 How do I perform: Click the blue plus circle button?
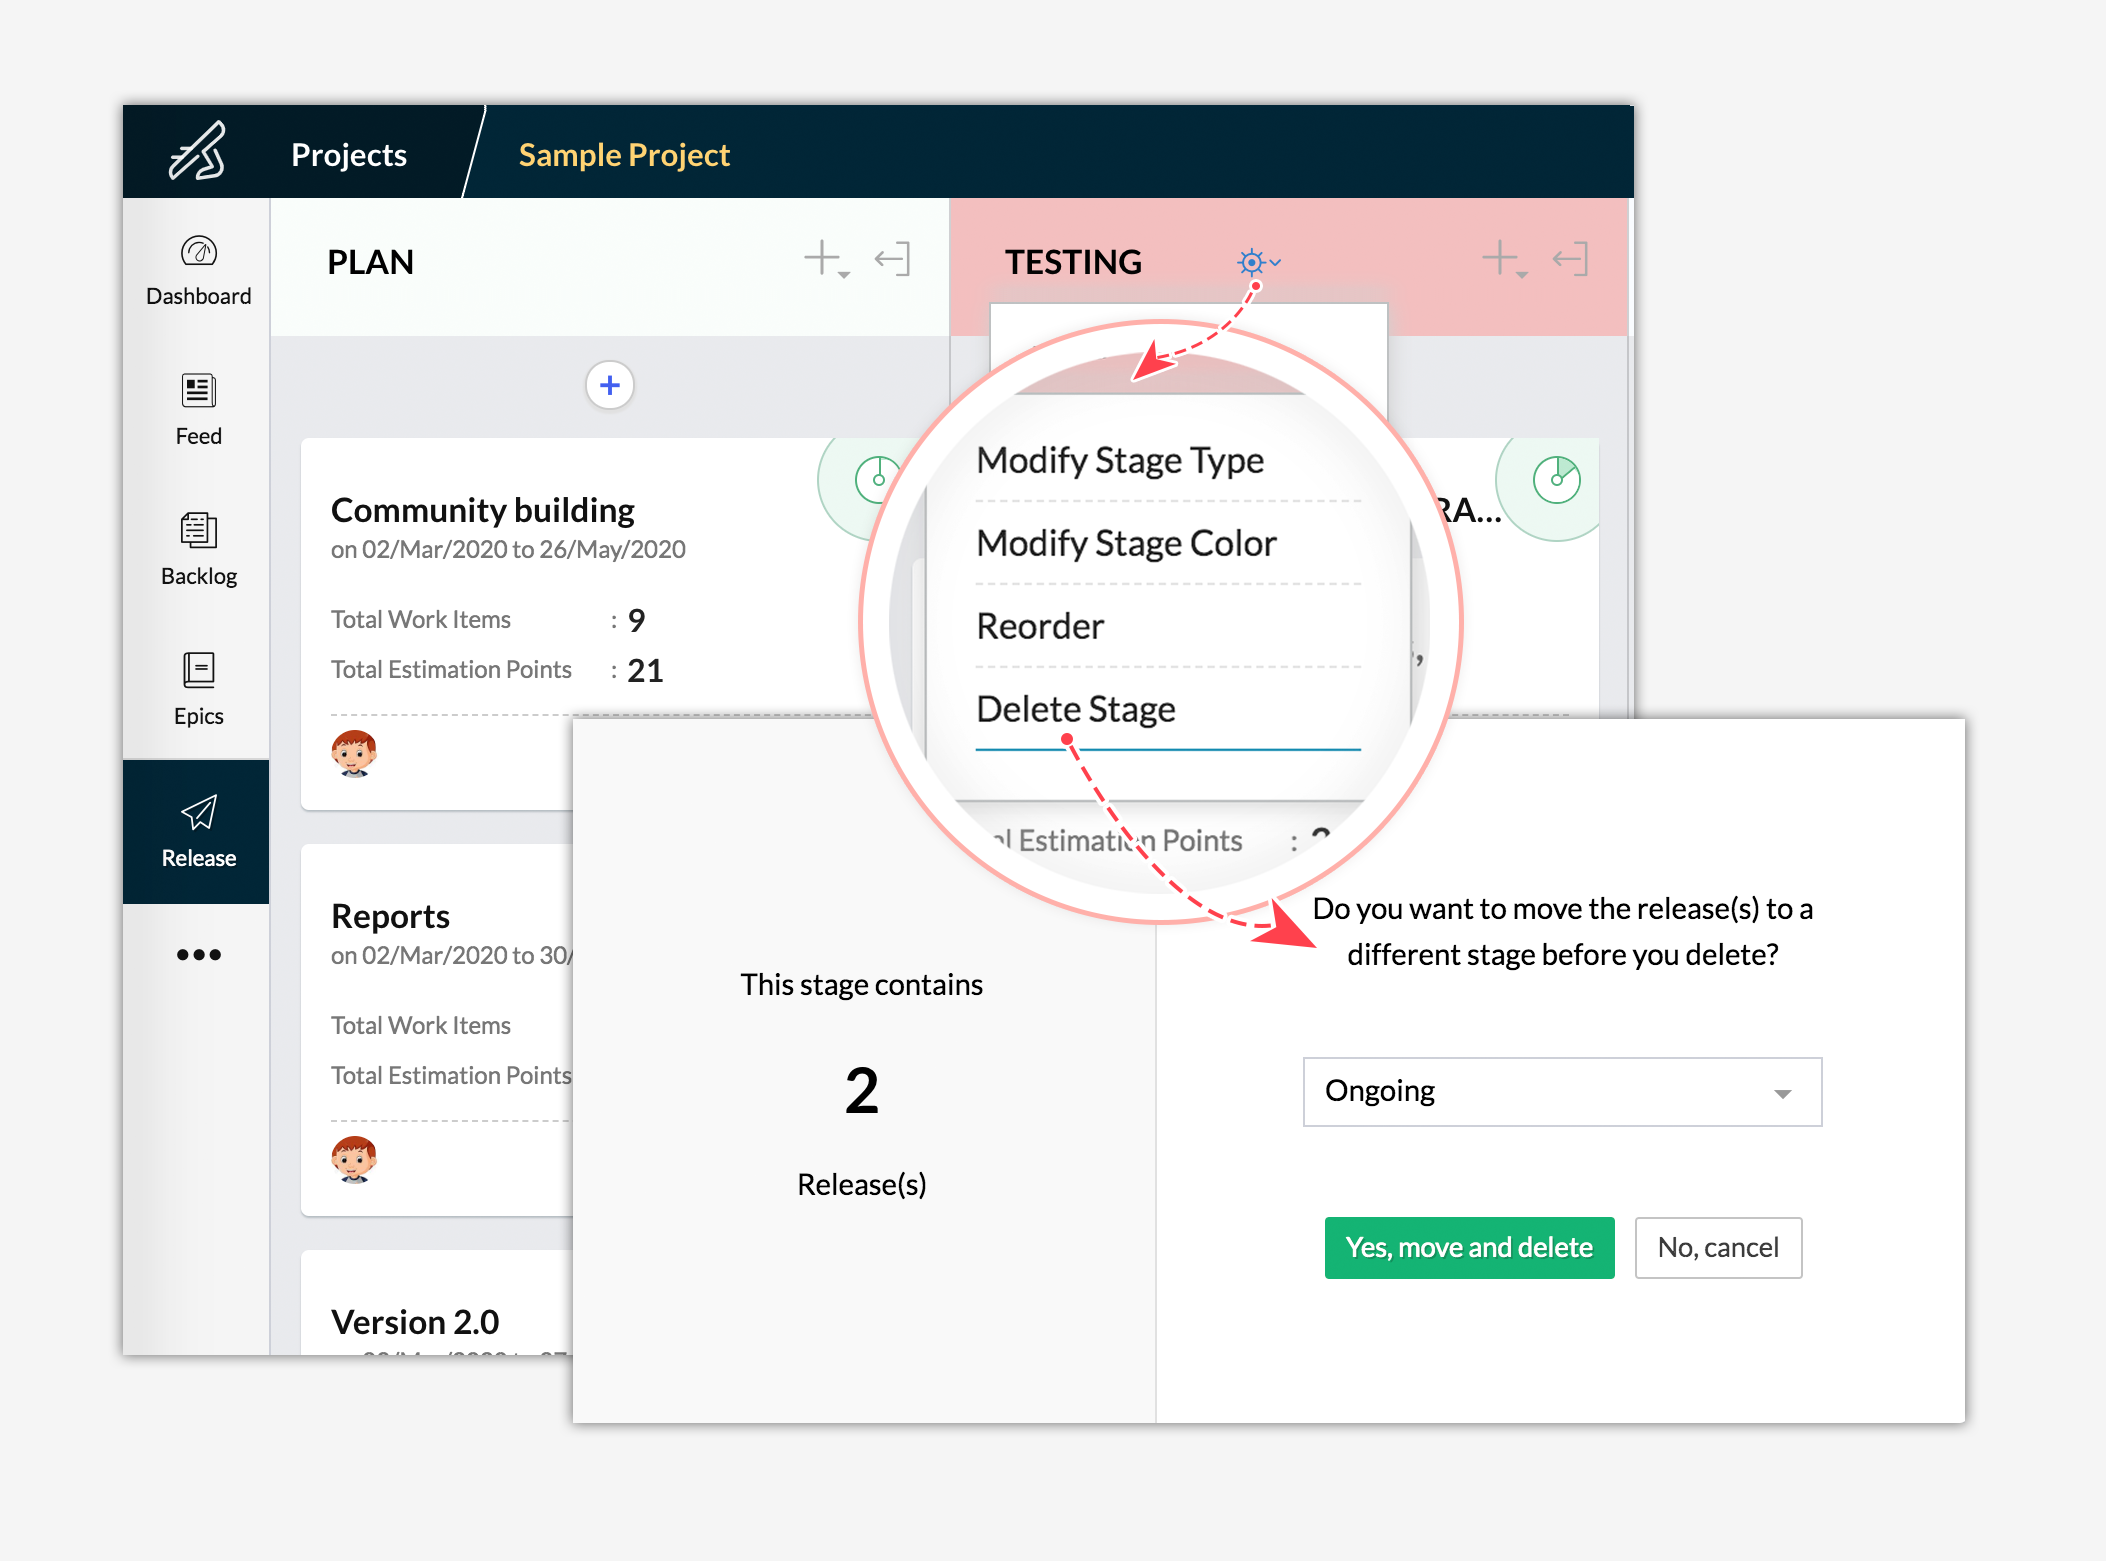click(x=609, y=385)
